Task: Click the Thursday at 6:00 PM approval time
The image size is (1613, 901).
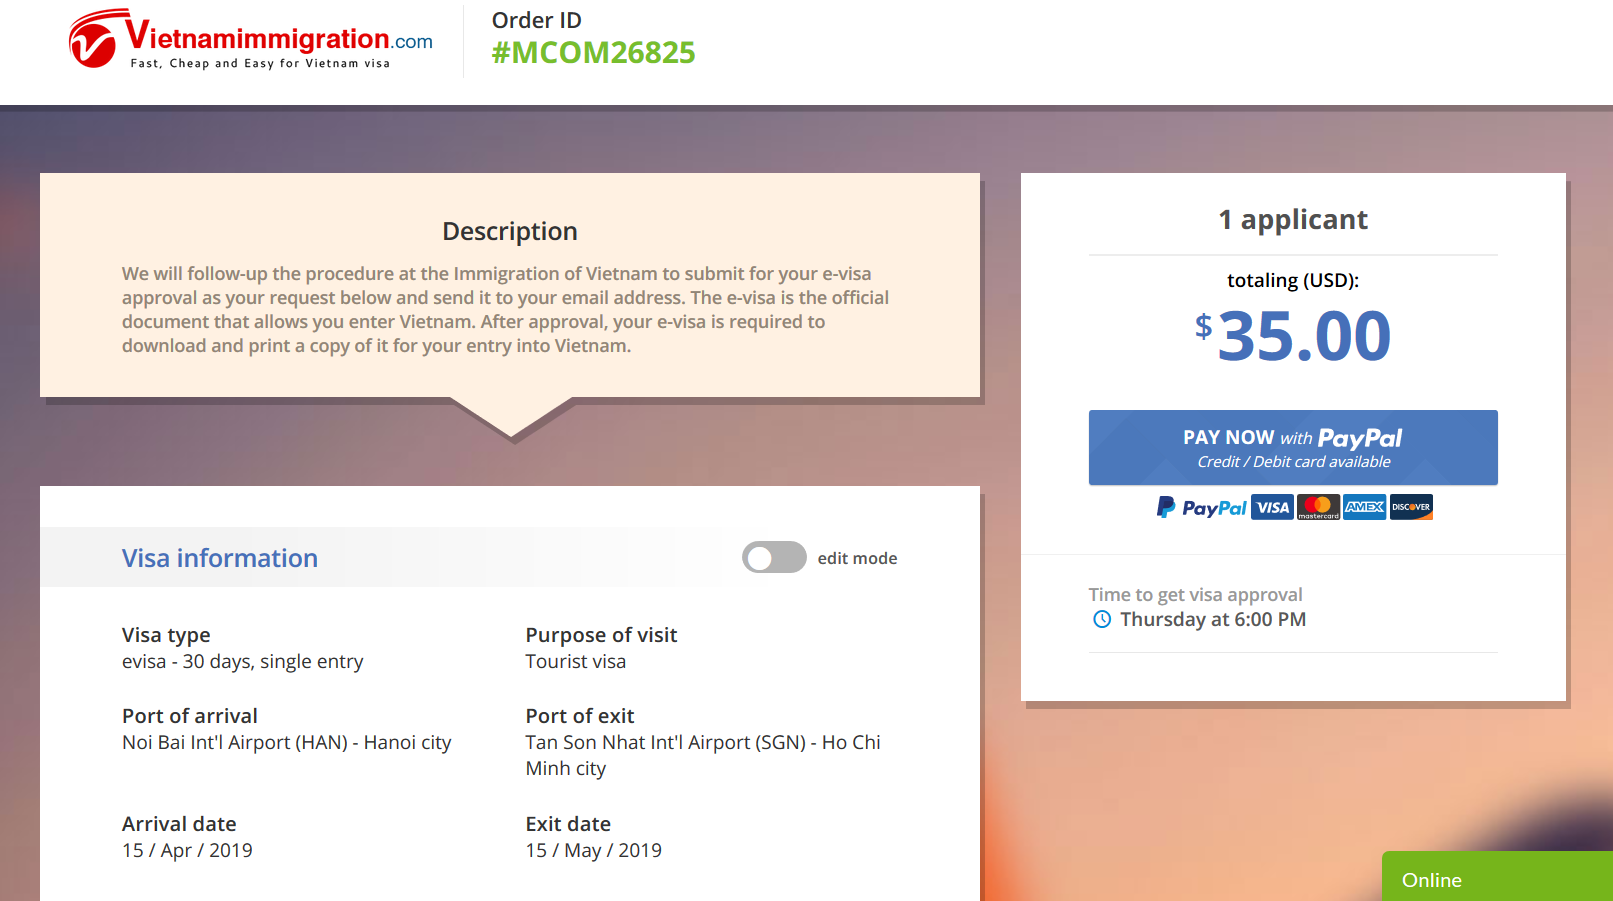Action: pos(1212,620)
